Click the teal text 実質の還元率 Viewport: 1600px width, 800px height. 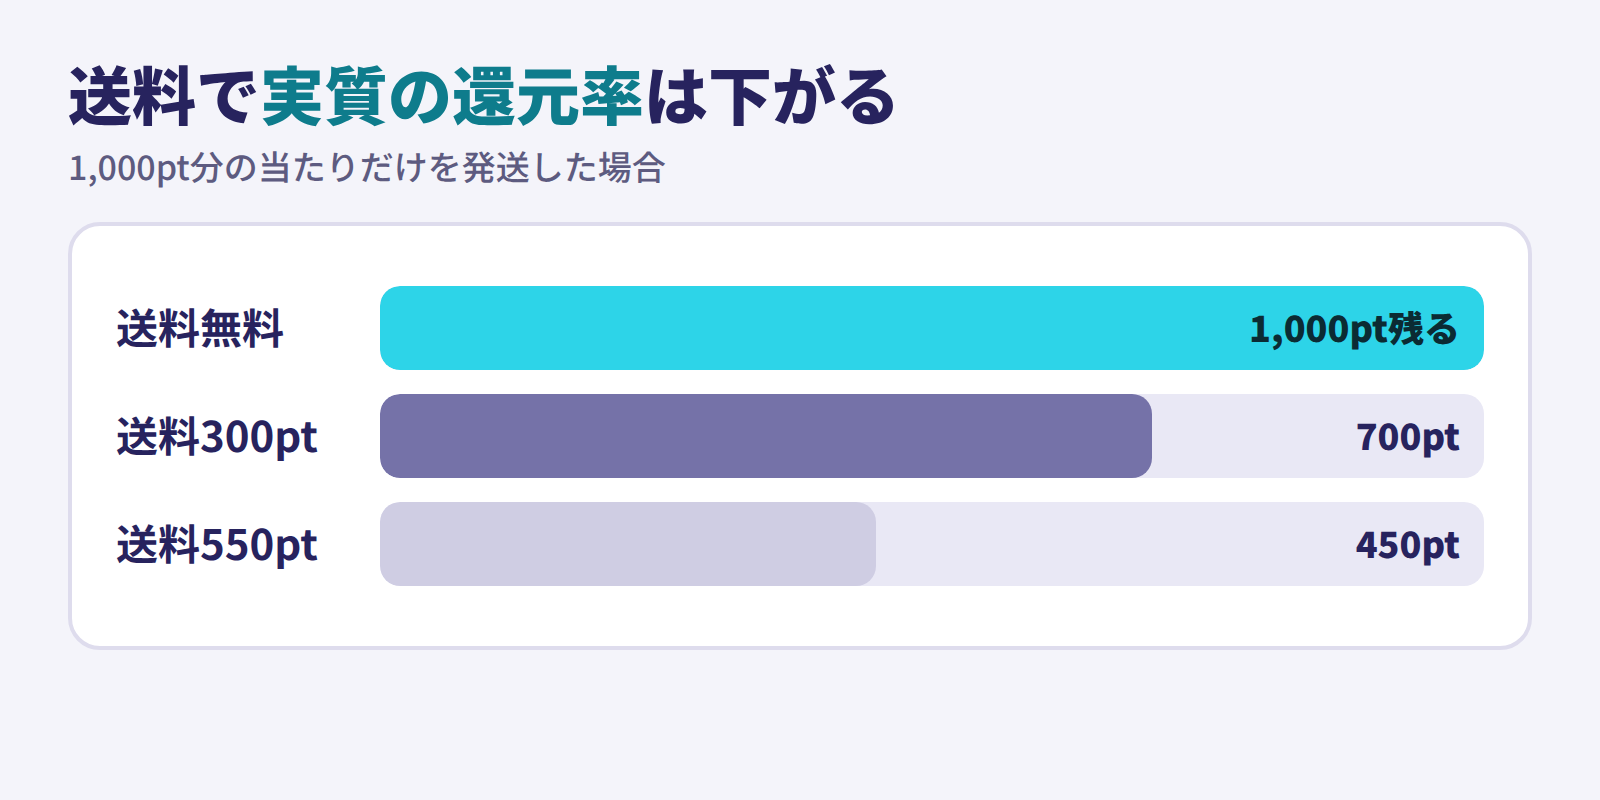coord(451,97)
